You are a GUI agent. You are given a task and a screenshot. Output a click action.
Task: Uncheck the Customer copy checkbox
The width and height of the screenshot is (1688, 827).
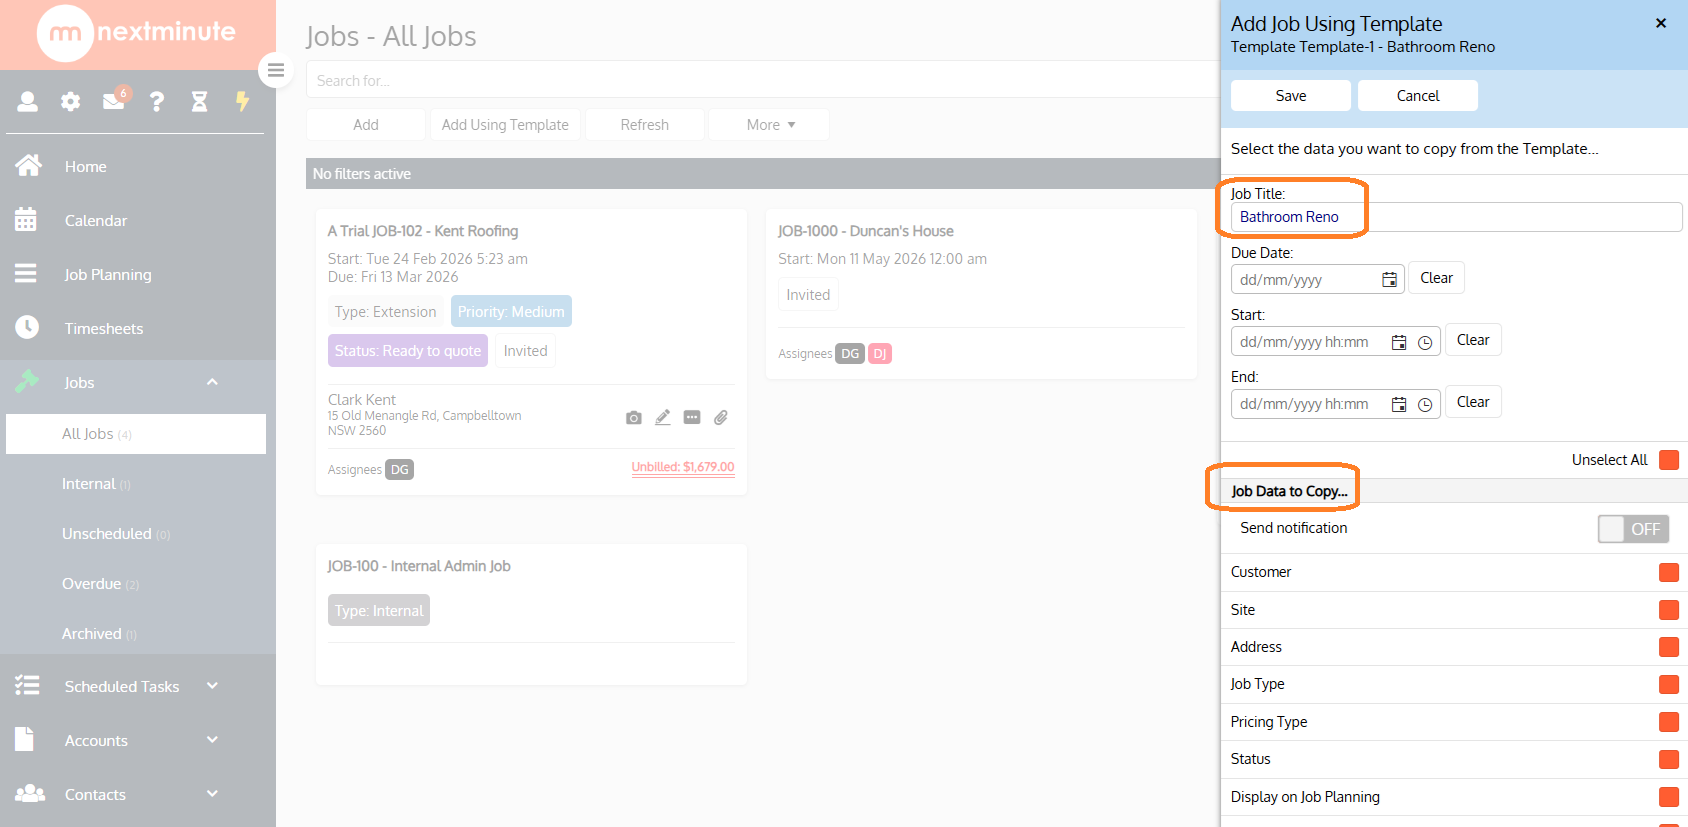click(x=1669, y=572)
